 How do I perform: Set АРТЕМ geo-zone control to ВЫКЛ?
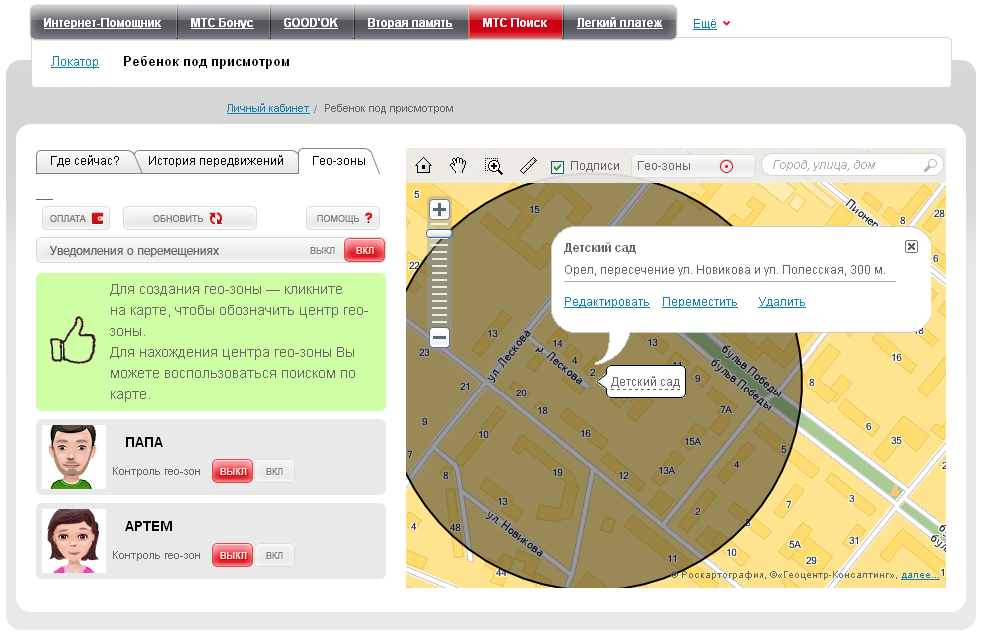(x=232, y=555)
